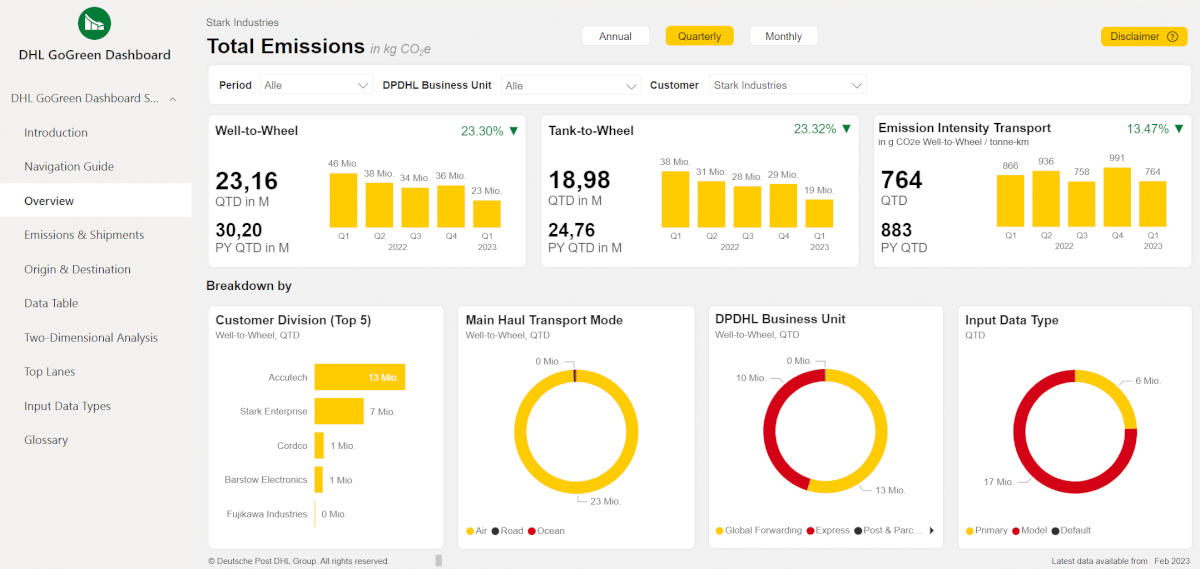Switch to Monthly view
The image size is (1200, 569).
[783, 37]
